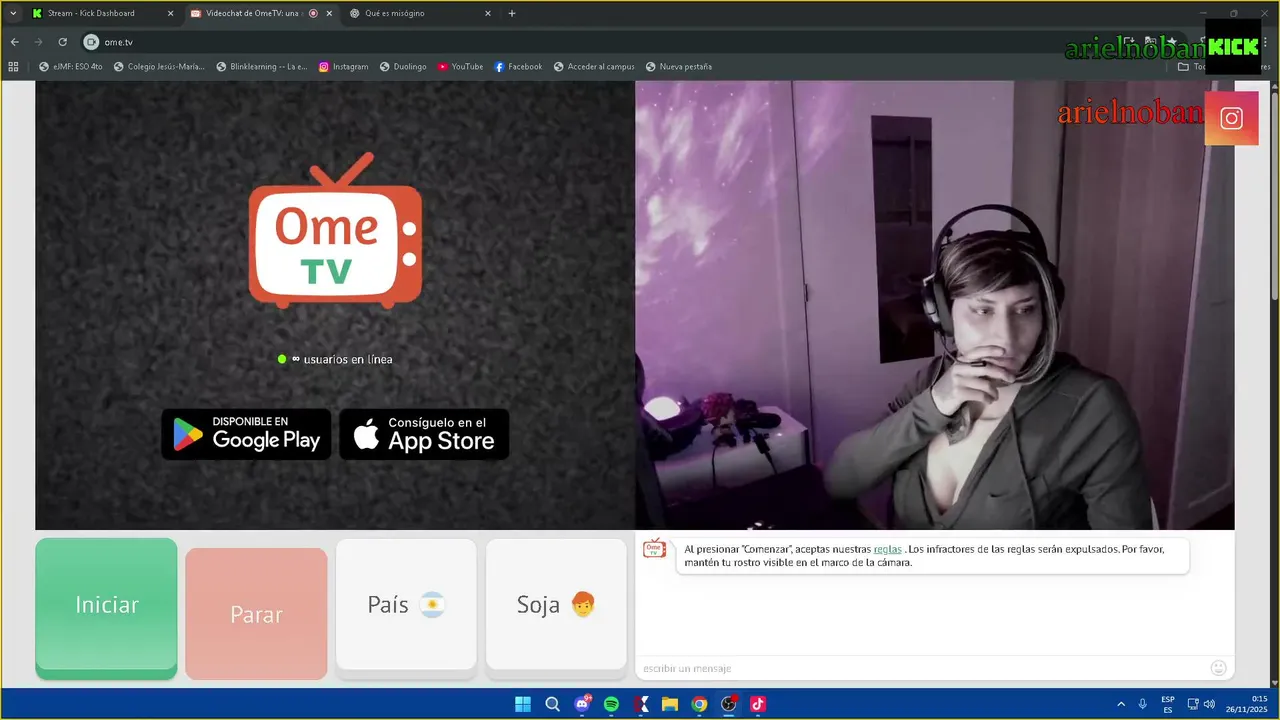Open the Soja gender selector

[556, 604]
